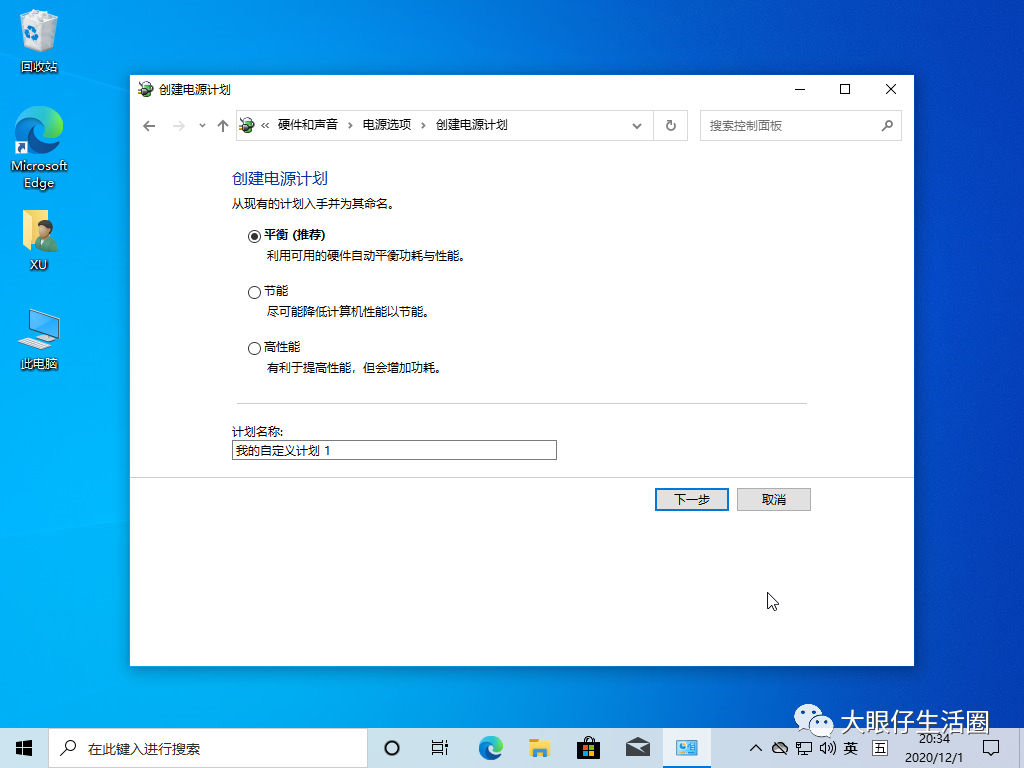The width and height of the screenshot is (1024, 768).
Task: Close the 创建电源计划 window
Action: click(x=891, y=89)
